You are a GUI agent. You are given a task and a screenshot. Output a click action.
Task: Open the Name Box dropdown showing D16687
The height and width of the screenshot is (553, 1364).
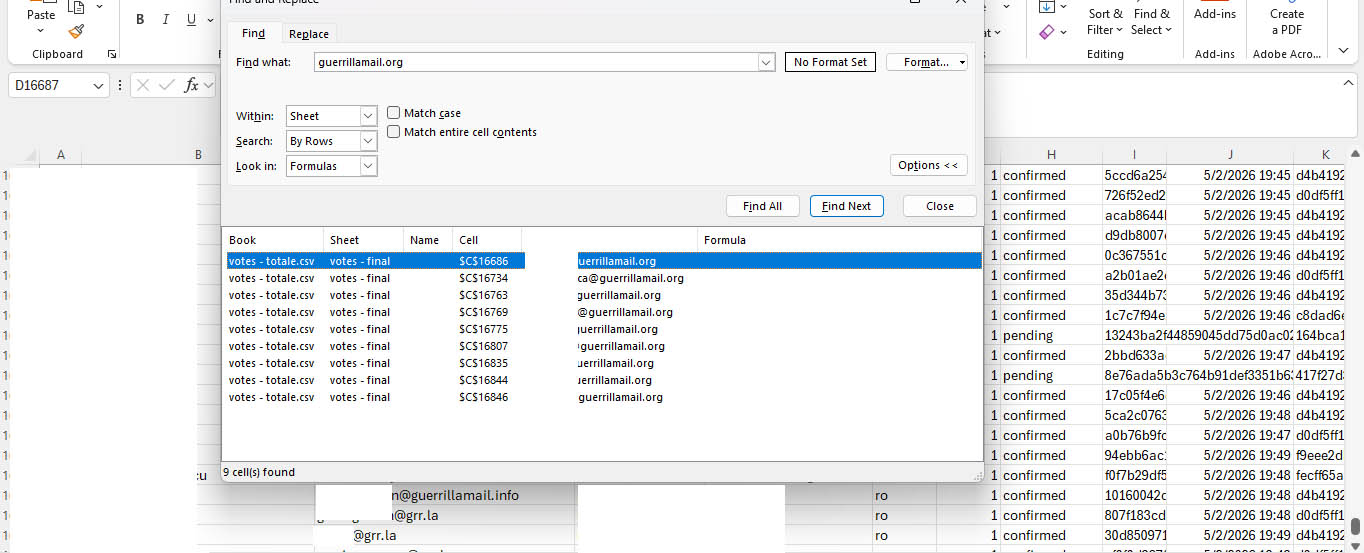pos(99,86)
